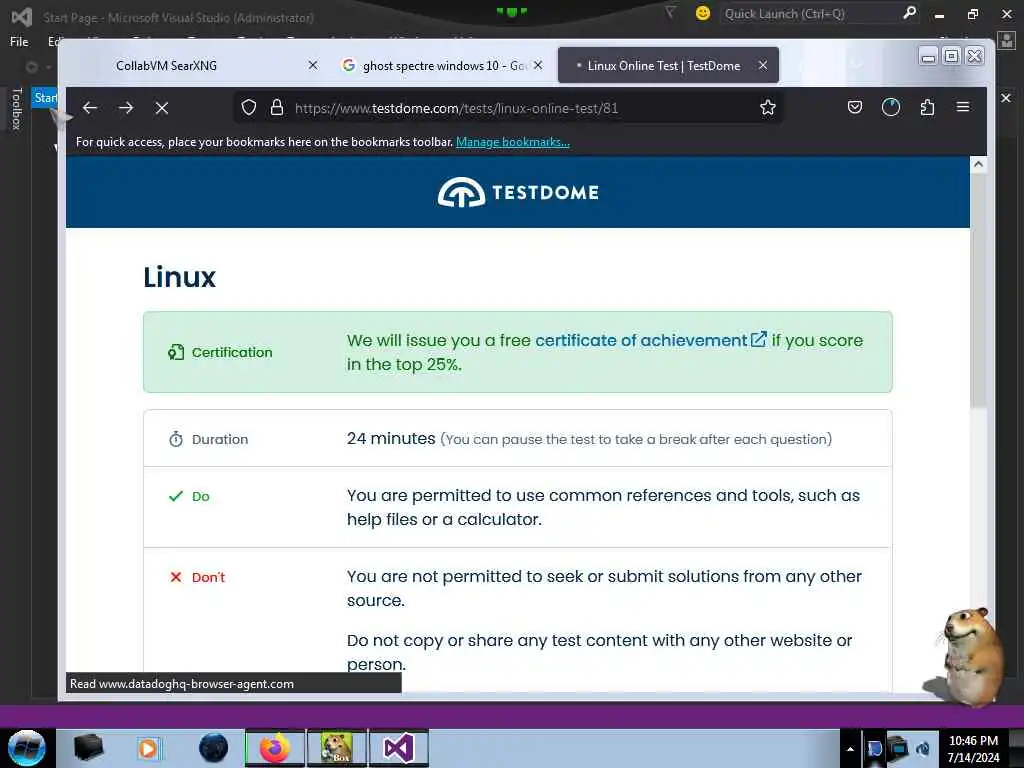Go back using the browser back arrow
The image size is (1024, 768).
point(90,108)
